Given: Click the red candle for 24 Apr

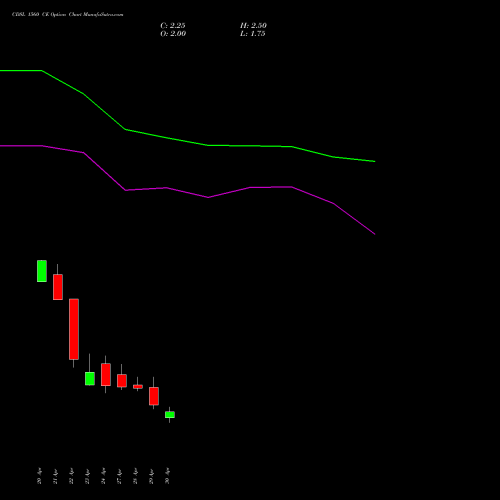Looking at the screenshot, I should click(106, 375).
